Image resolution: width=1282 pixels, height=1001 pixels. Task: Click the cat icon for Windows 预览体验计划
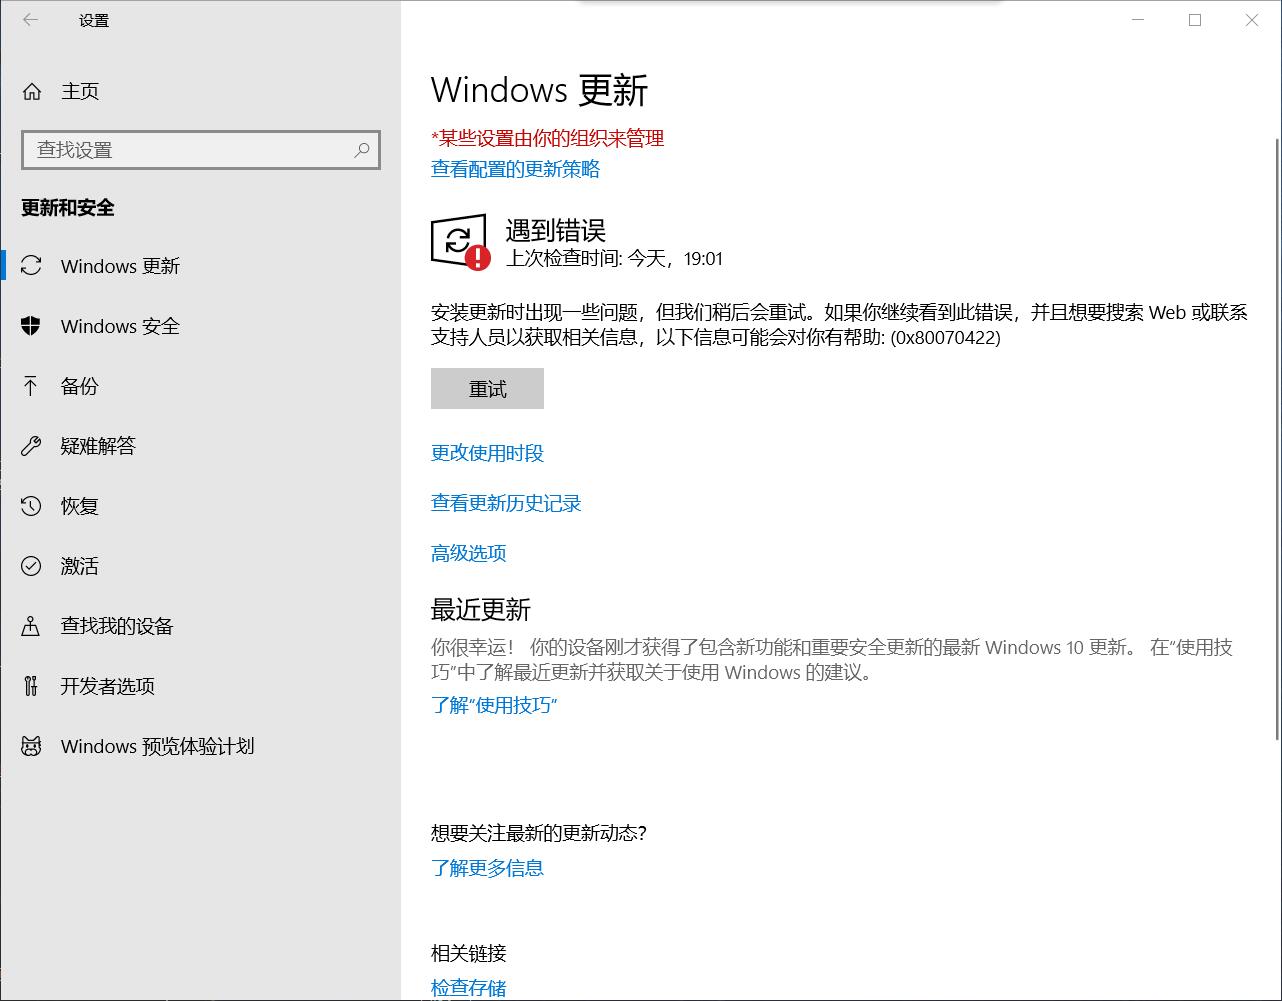tap(31, 746)
